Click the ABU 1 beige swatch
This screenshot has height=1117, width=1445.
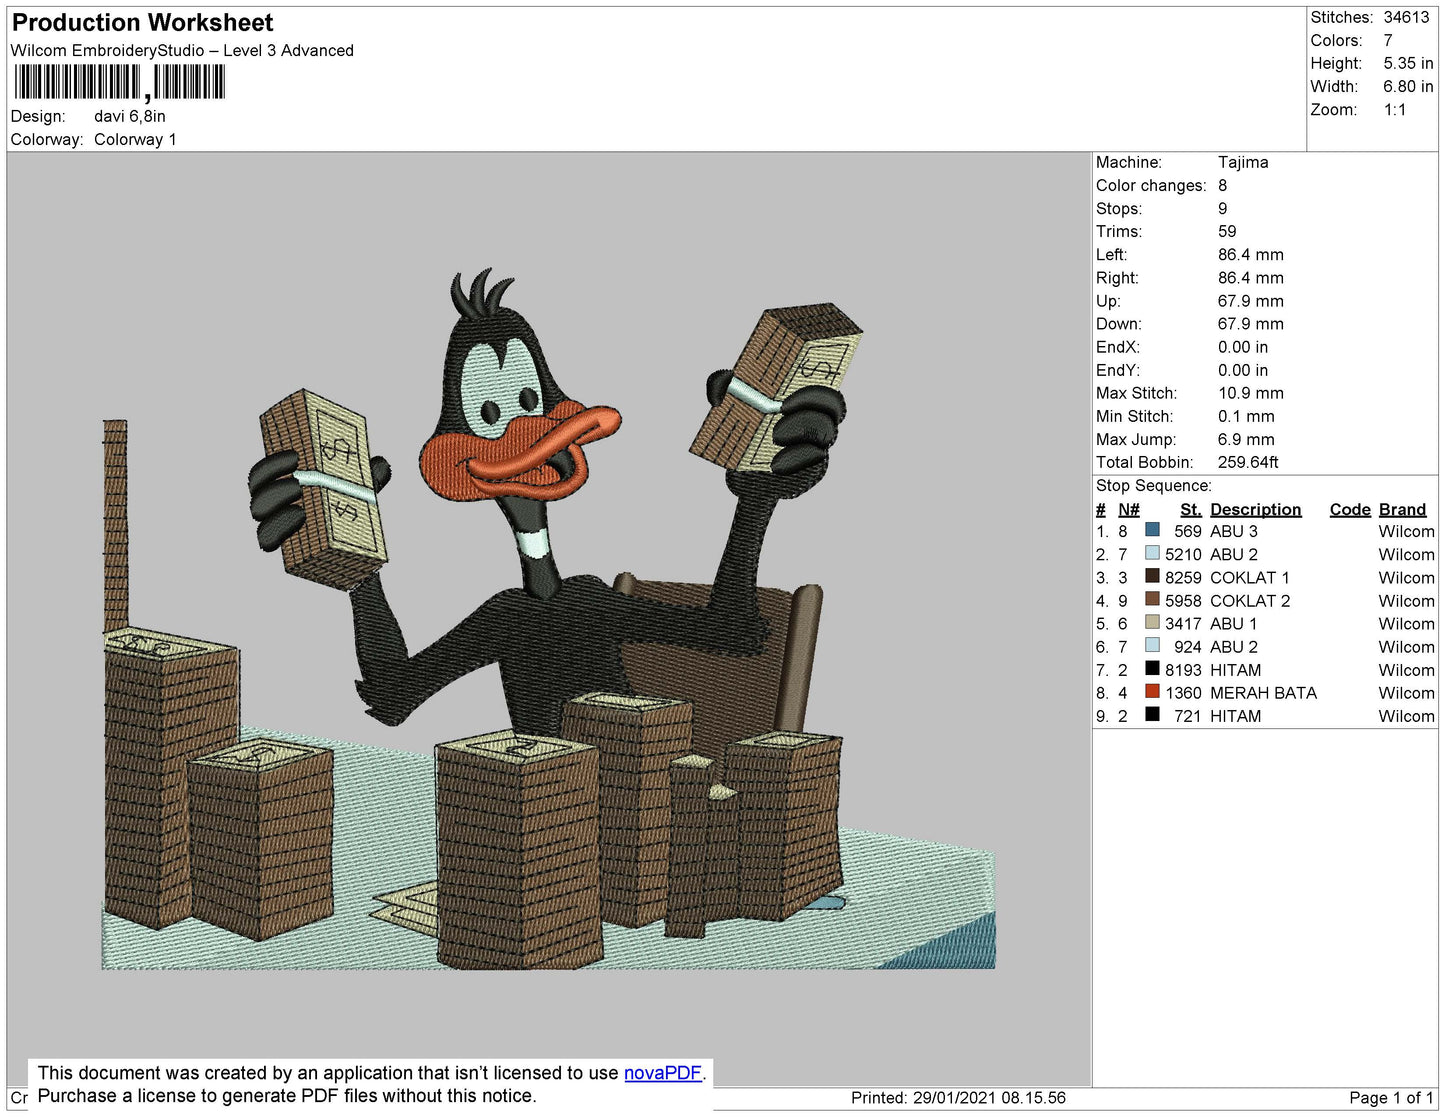click(1152, 622)
